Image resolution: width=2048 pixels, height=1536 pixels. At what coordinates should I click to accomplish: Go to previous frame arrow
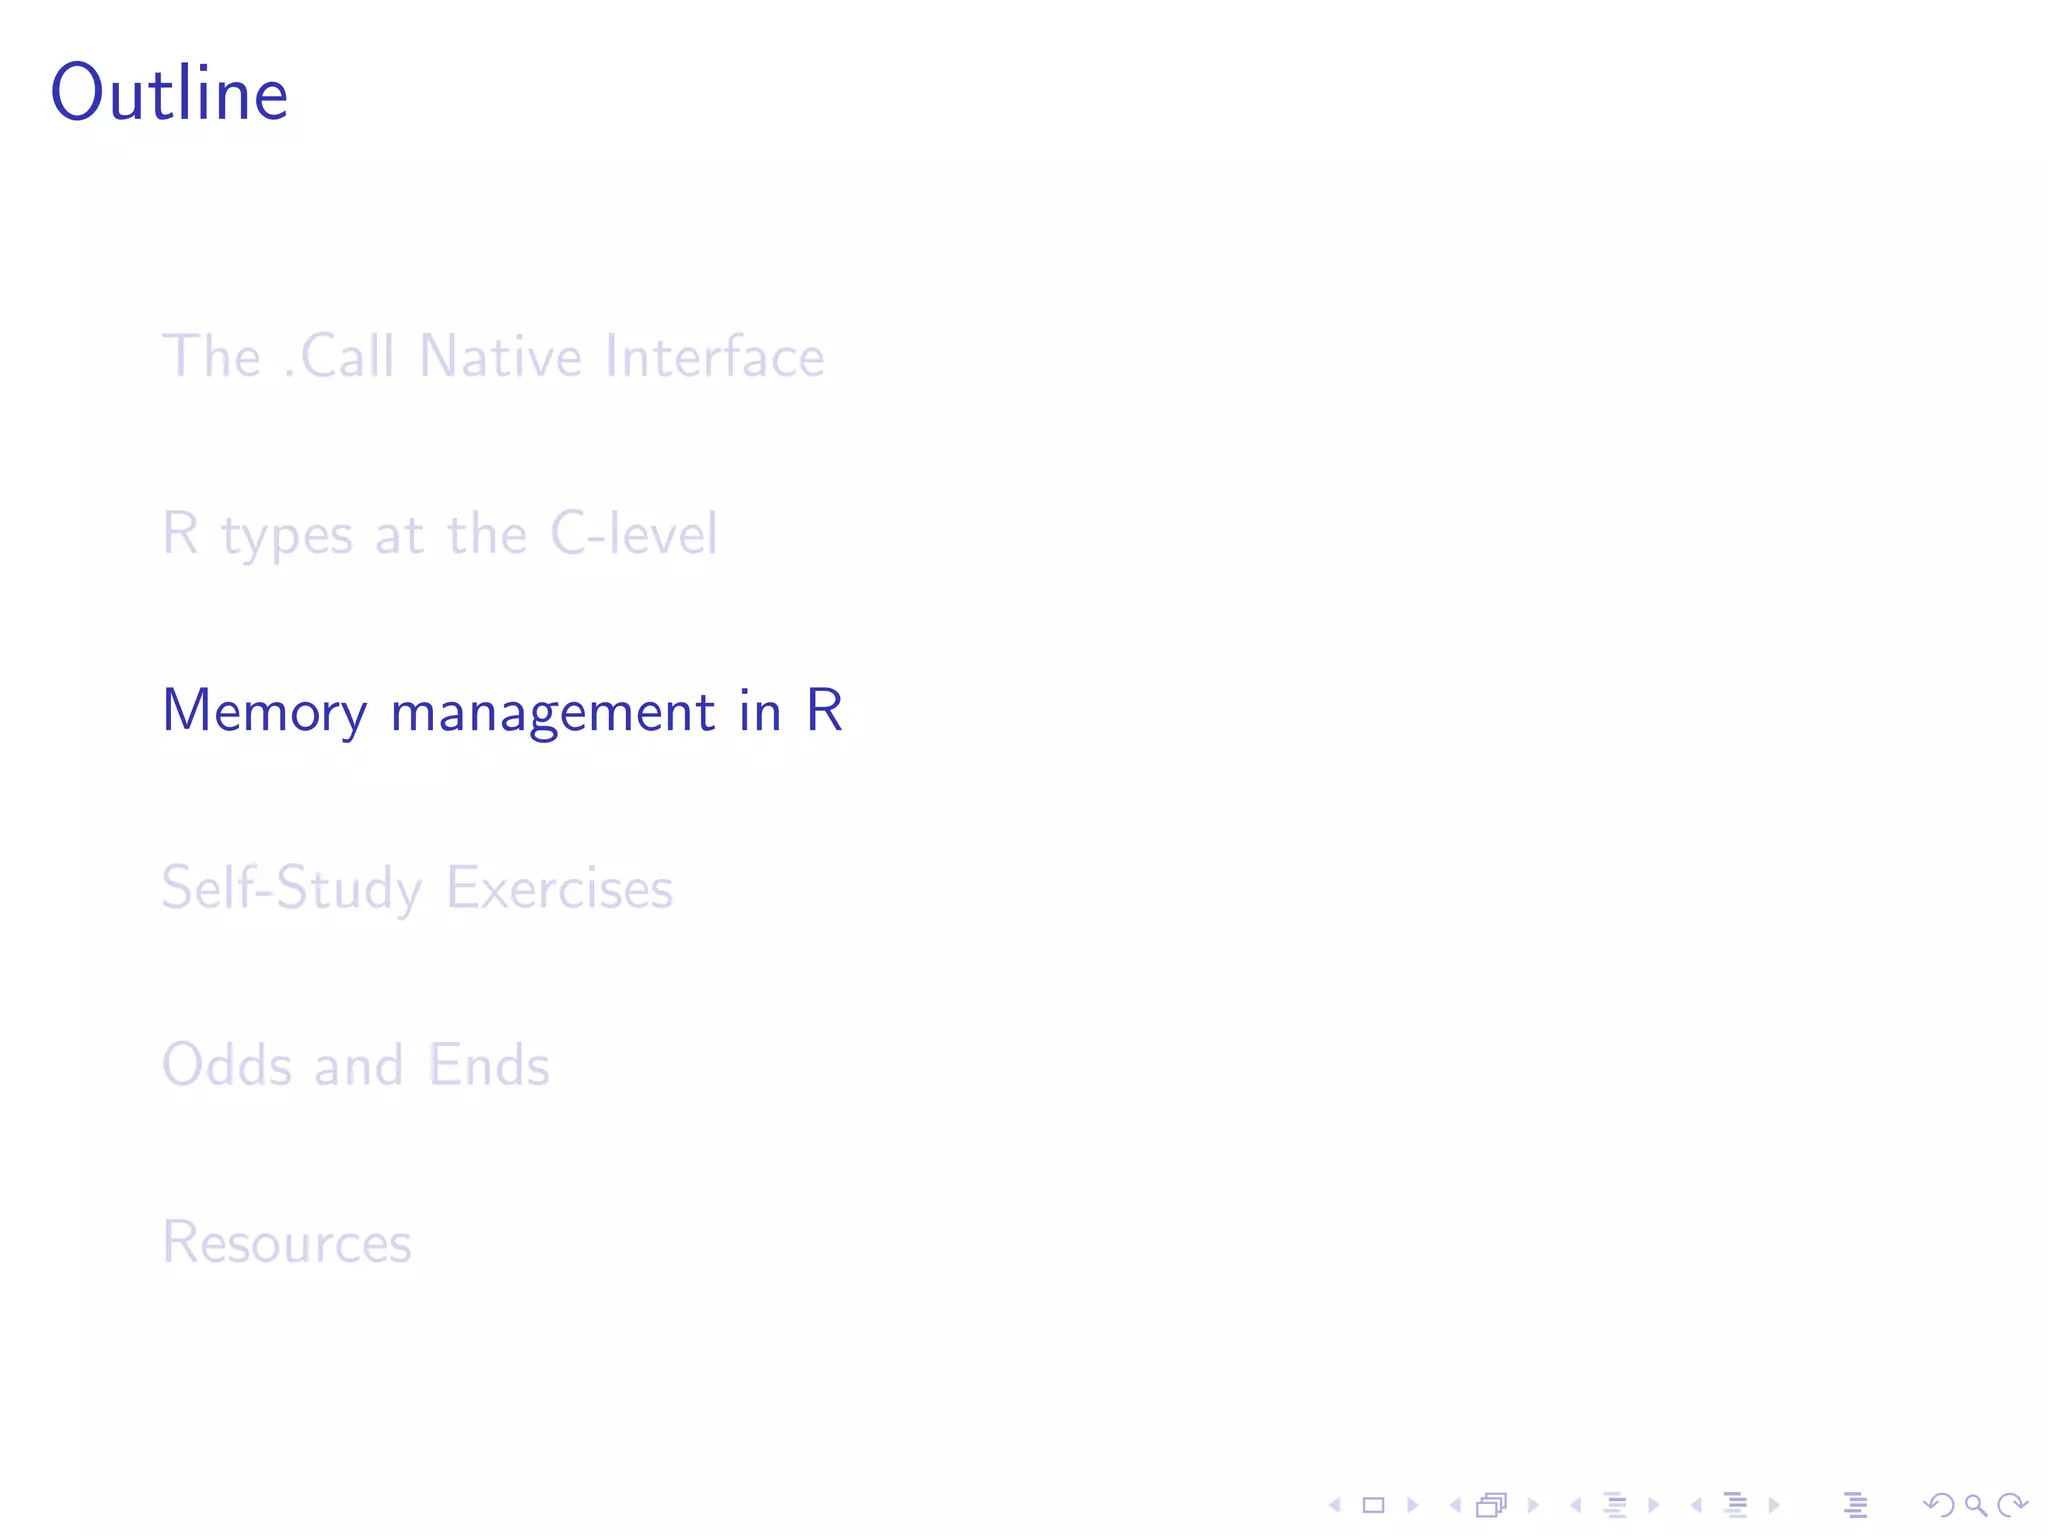pos(1455,1505)
